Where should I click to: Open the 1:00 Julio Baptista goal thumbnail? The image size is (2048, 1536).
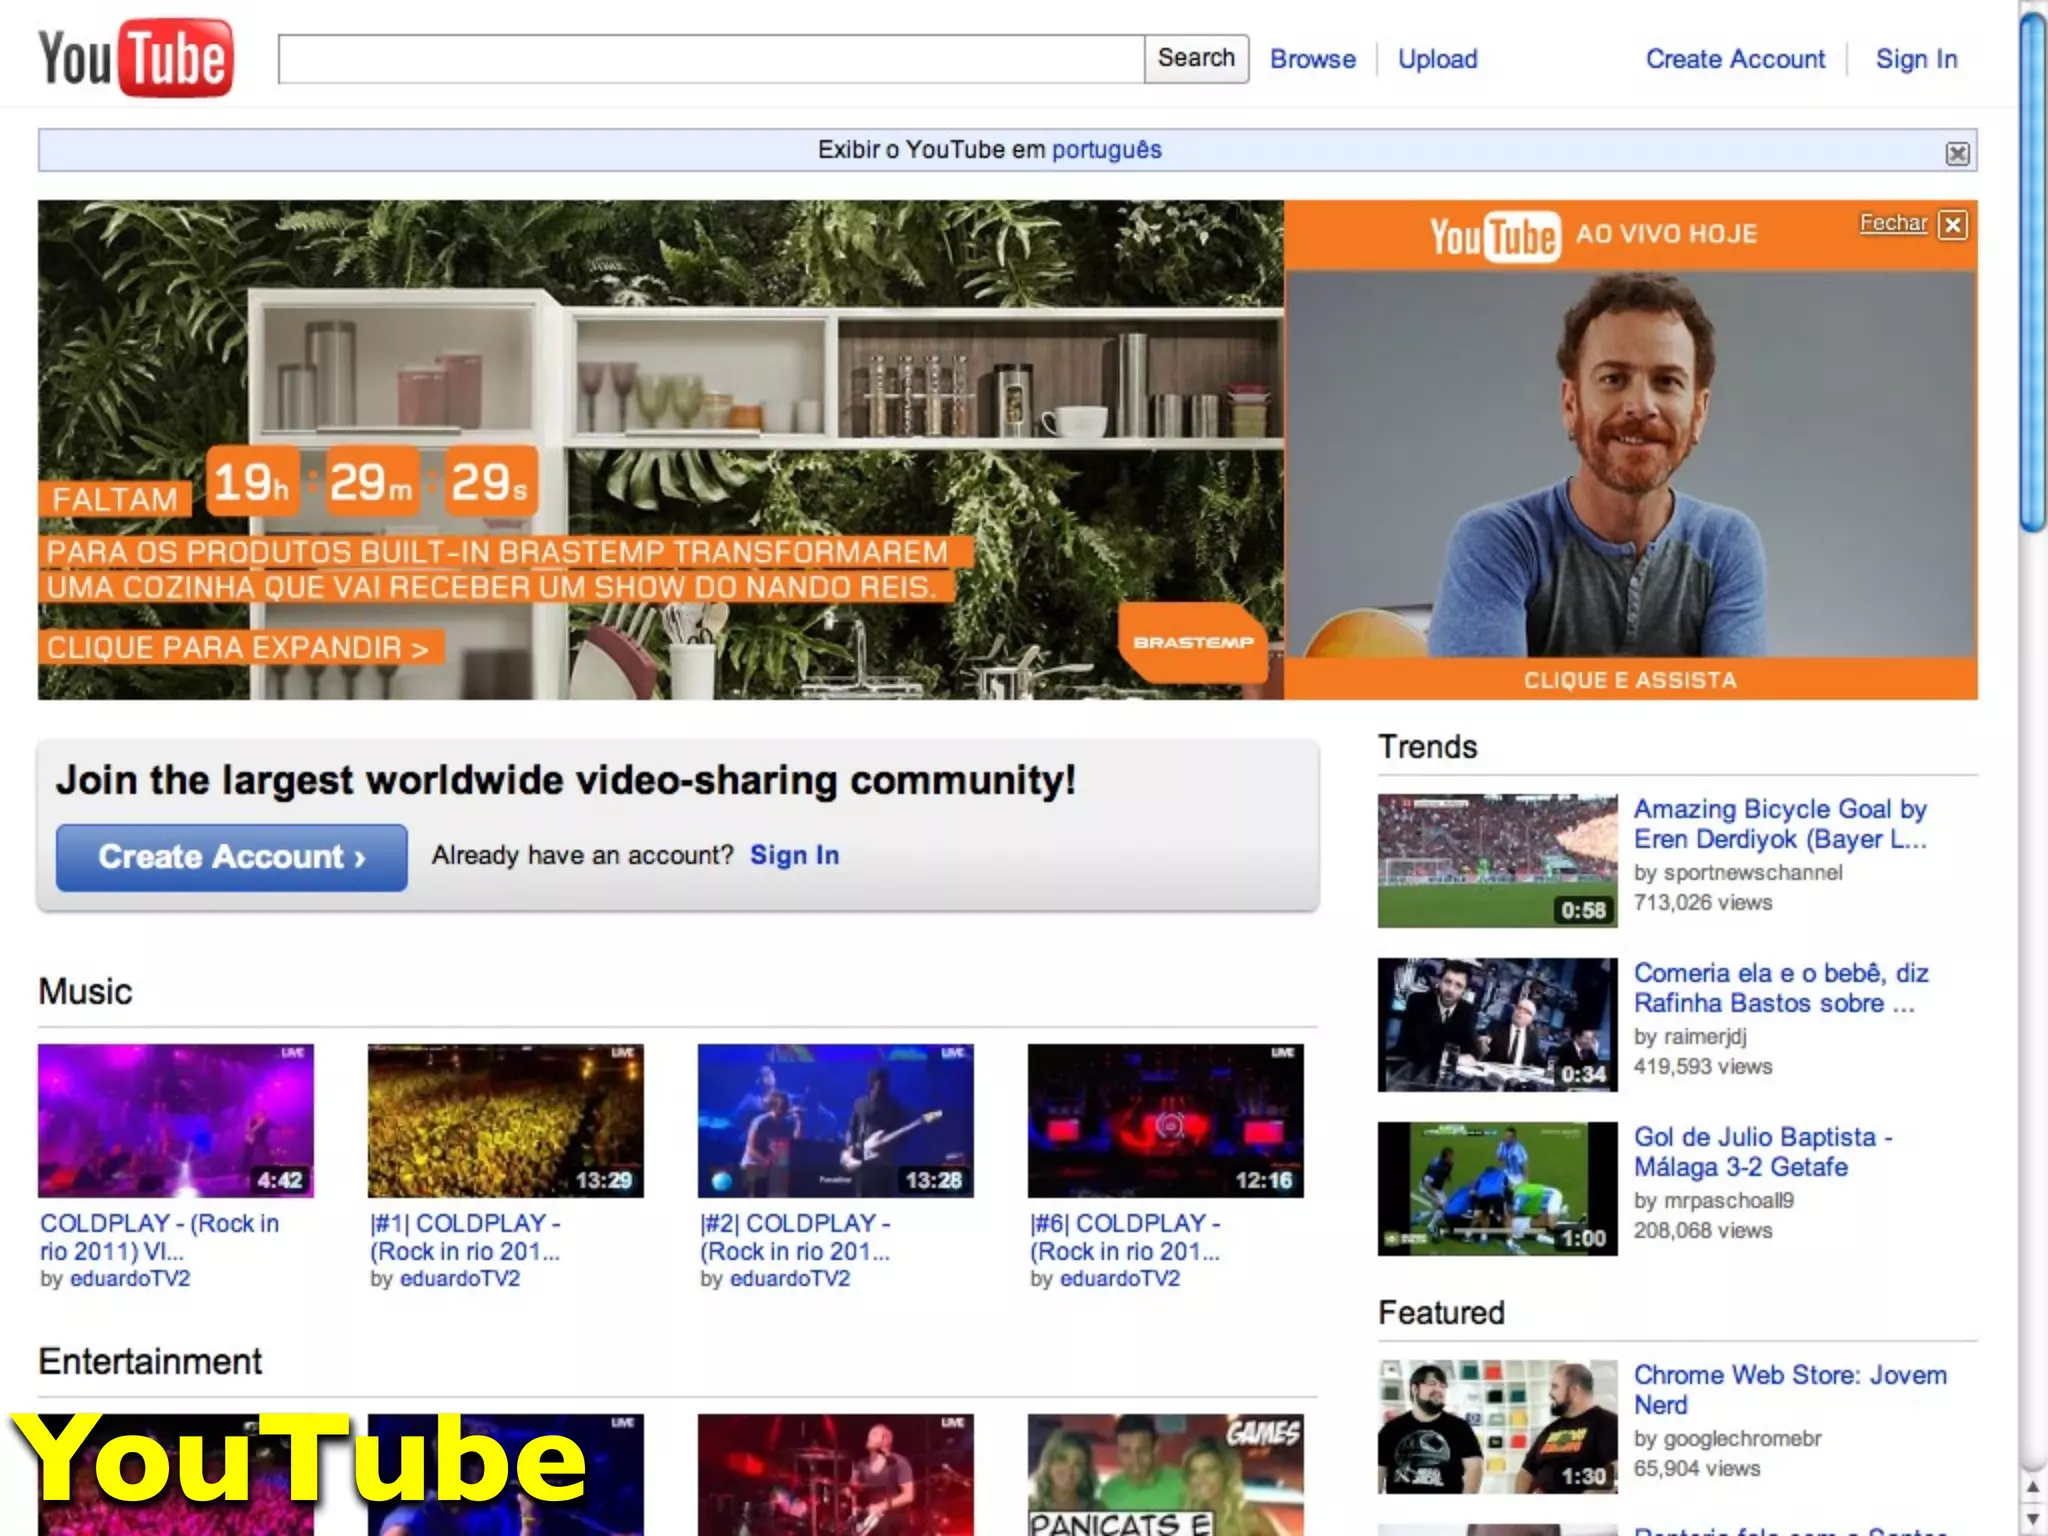1497,1189
